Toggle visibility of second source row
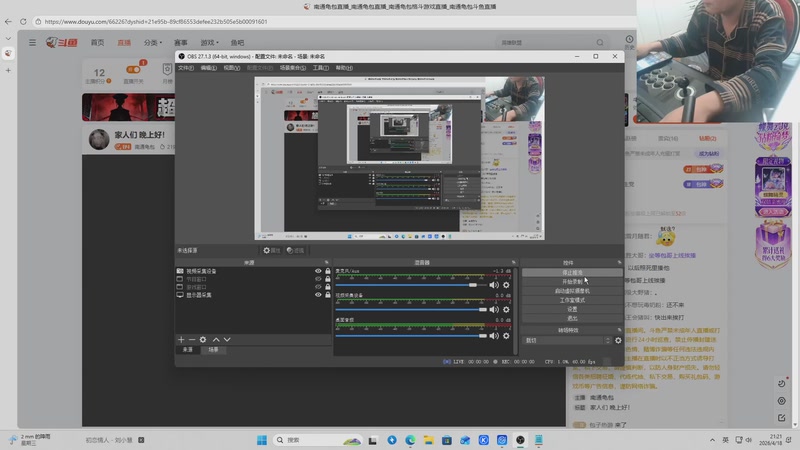The width and height of the screenshot is (800, 450). (318, 279)
